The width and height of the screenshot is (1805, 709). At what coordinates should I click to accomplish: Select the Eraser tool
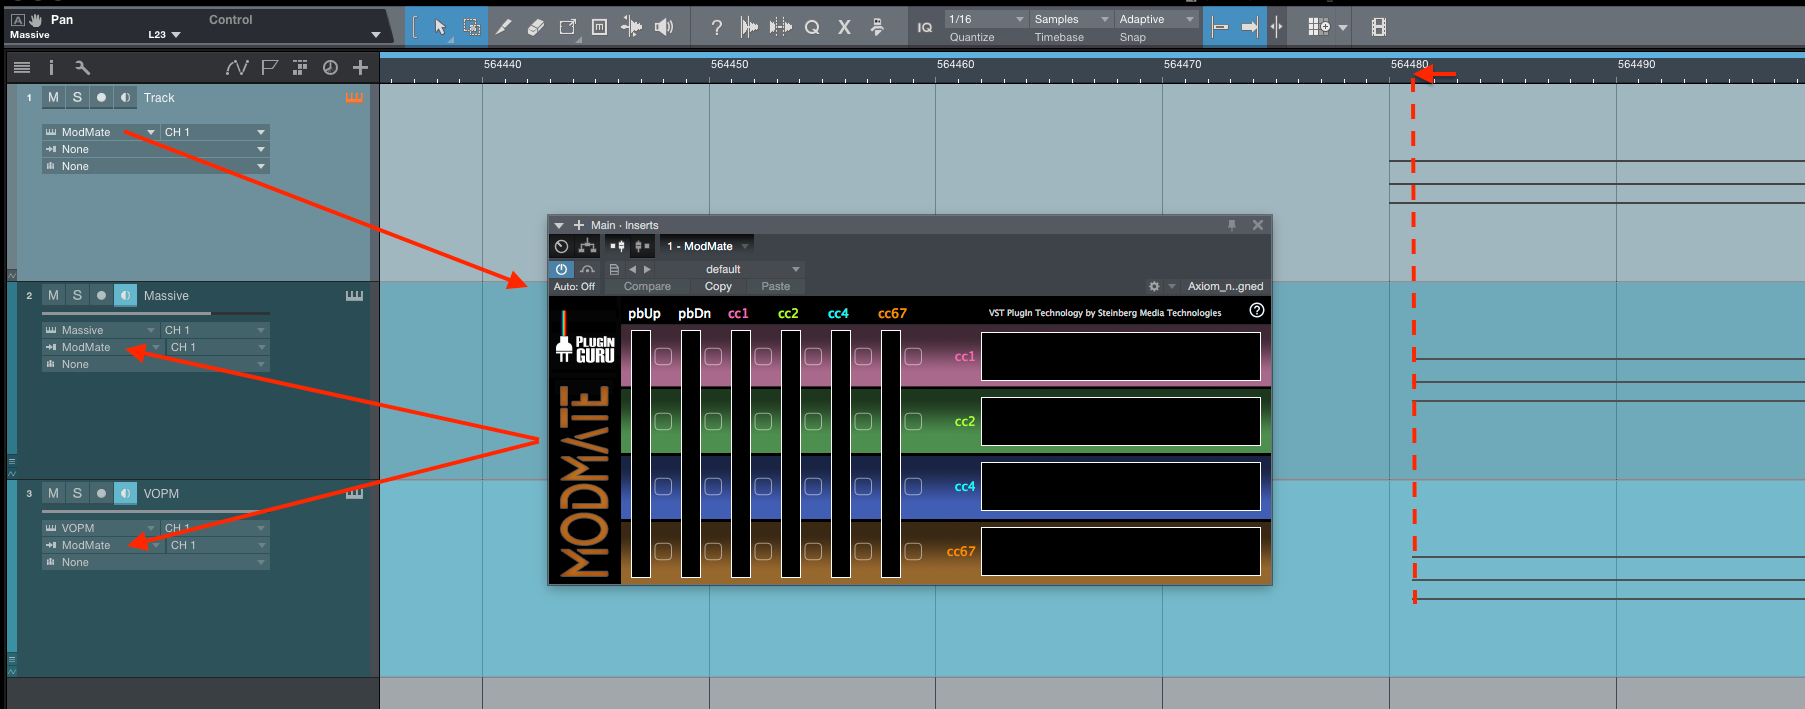pos(536,27)
